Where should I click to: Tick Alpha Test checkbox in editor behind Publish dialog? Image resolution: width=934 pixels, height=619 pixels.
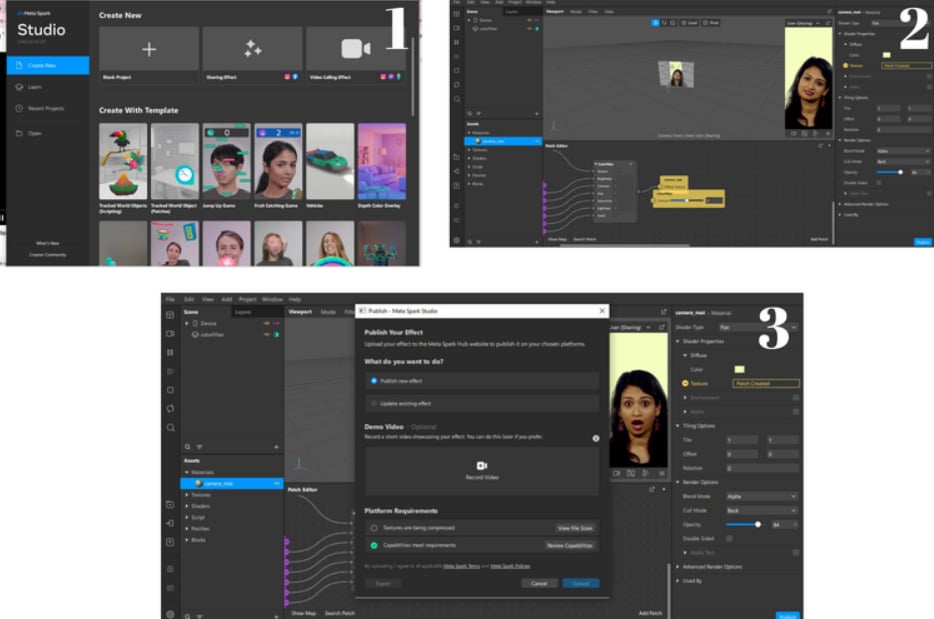pos(796,553)
